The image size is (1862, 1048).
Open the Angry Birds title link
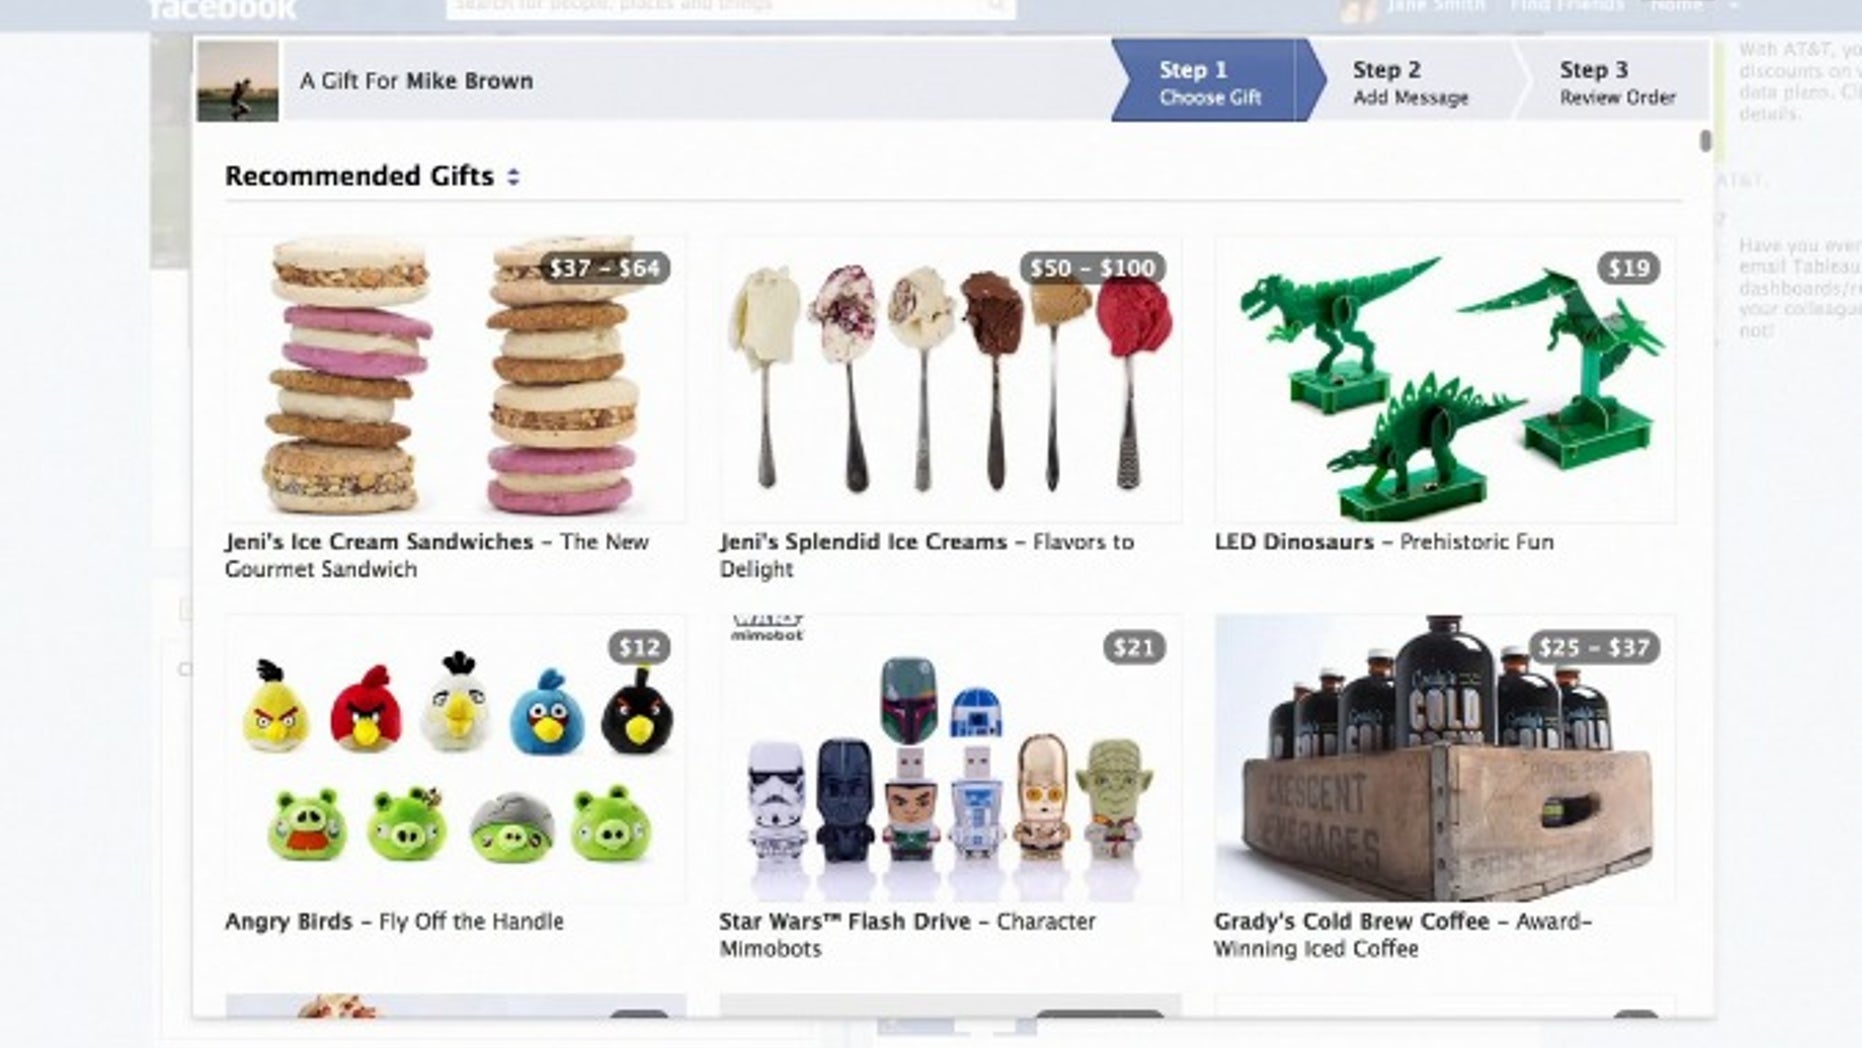[x=288, y=921]
